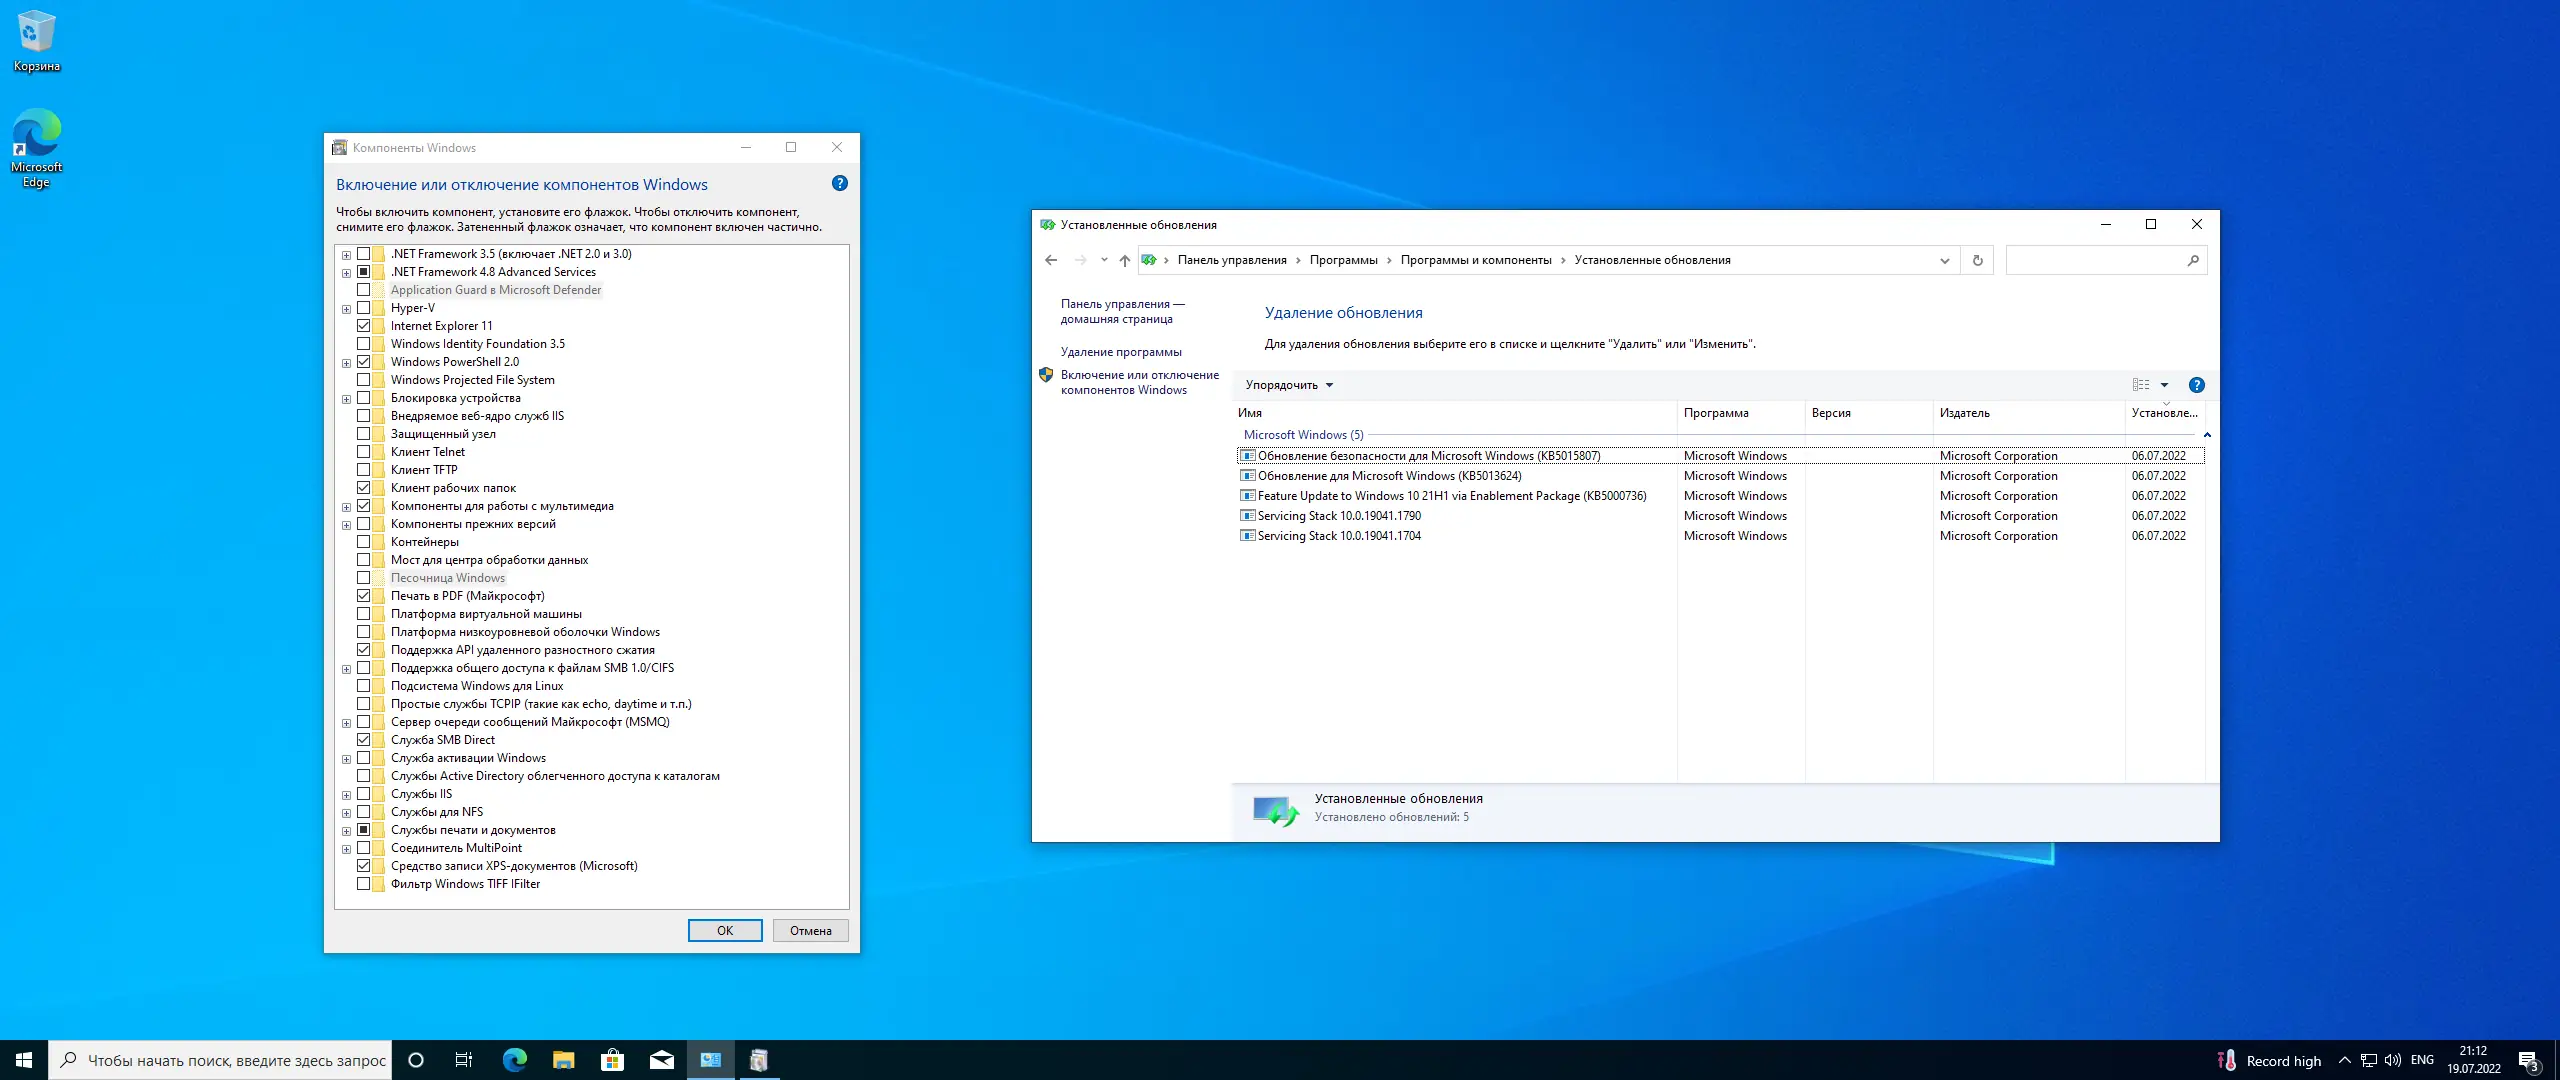Click Programs breadcrumb in address bar
The width and height of the screenshot is (2560, 1080).
point(1343,260)
